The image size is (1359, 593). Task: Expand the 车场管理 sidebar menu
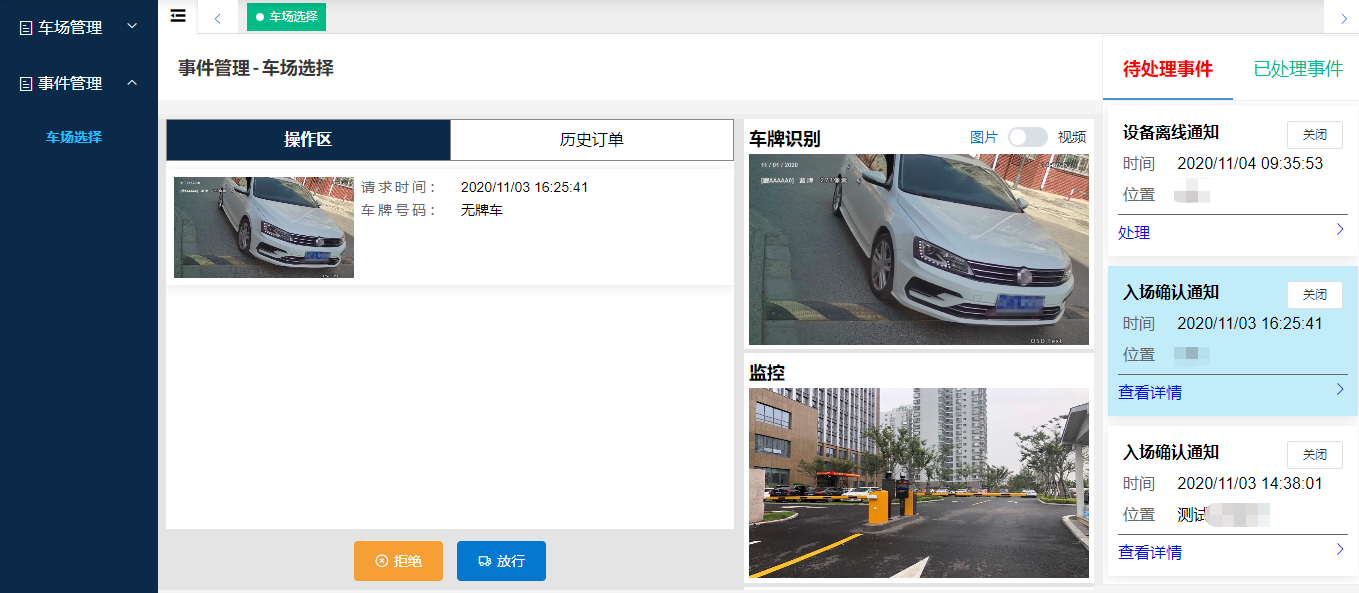point(132,27)
